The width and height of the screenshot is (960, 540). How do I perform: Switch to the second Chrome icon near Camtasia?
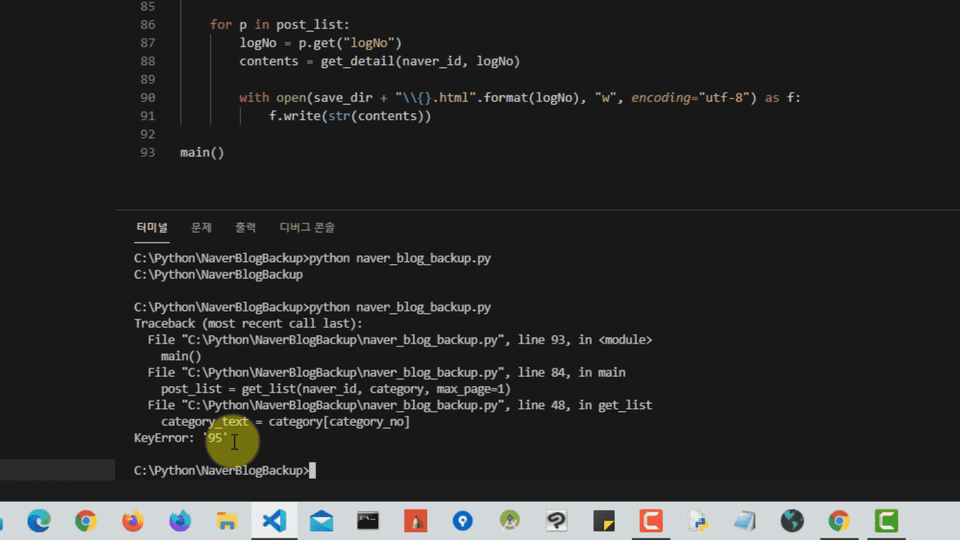839,520
